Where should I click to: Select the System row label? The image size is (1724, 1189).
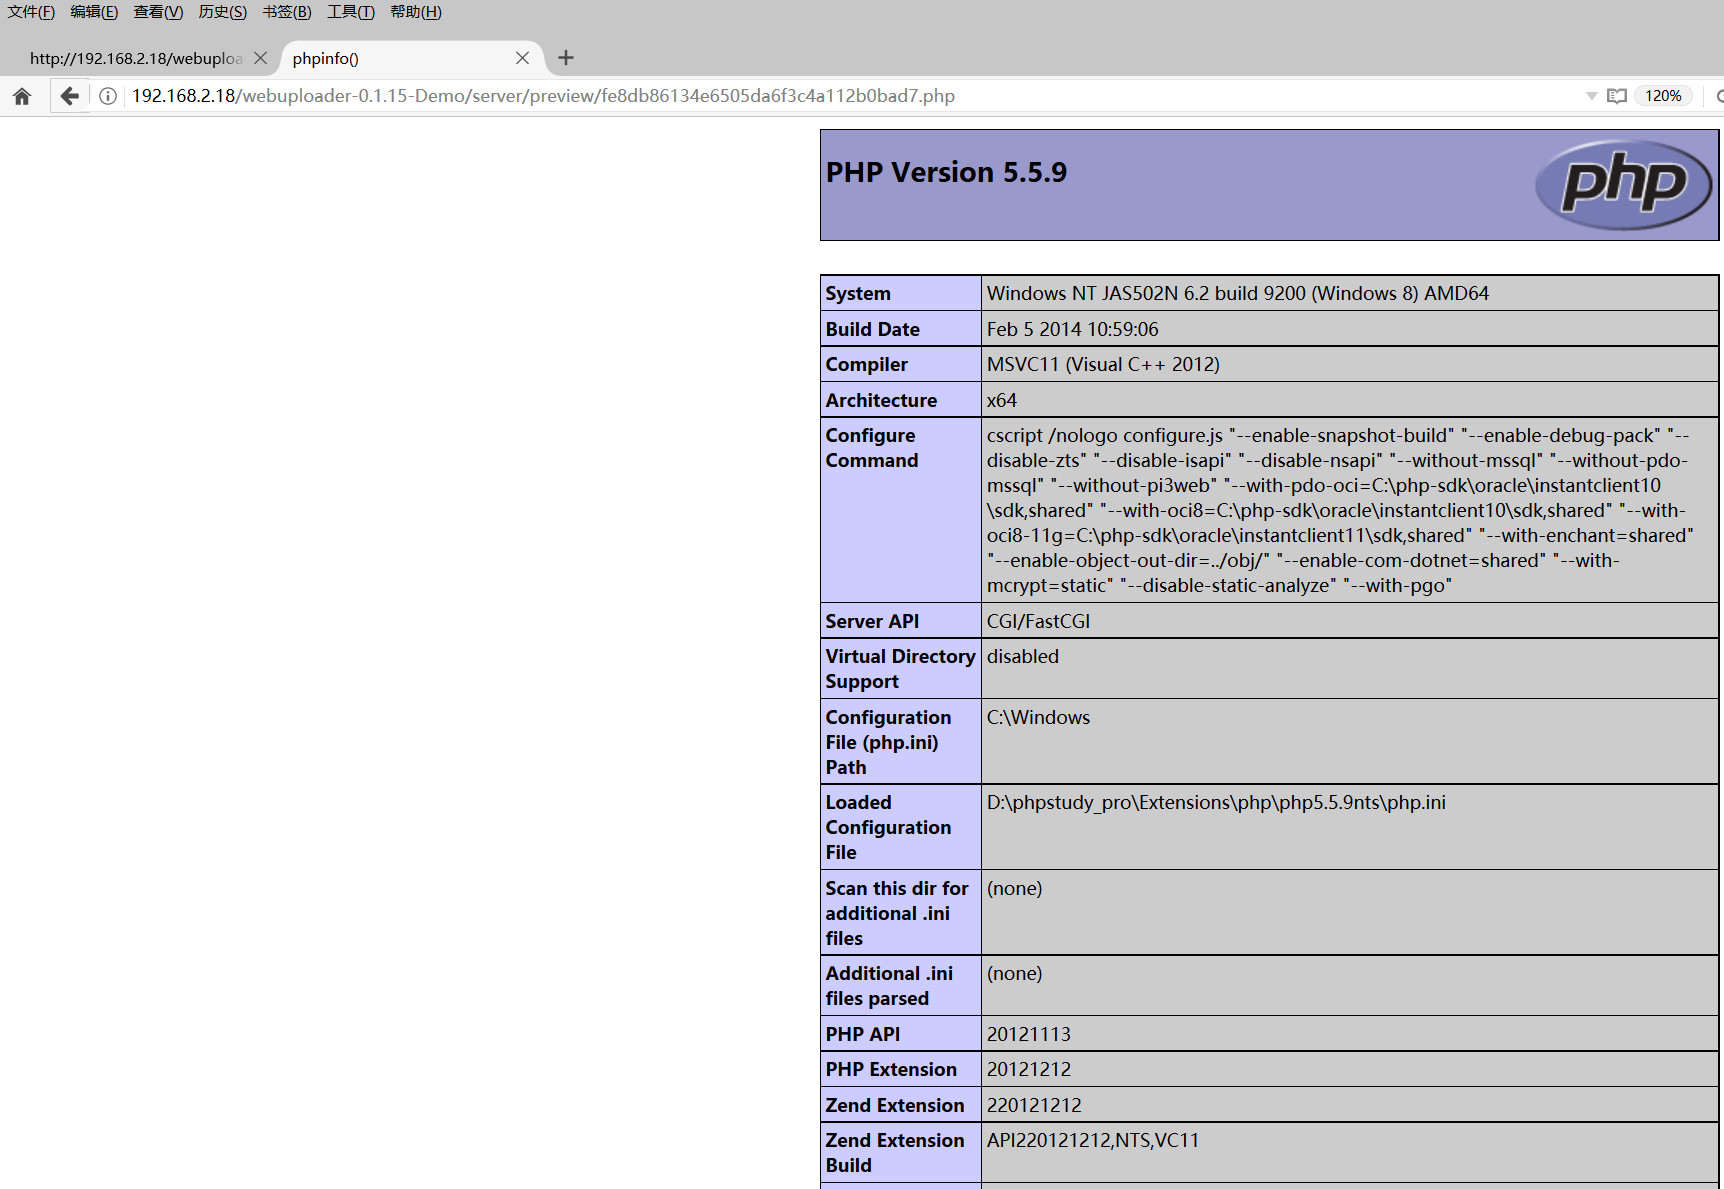pyautogui.click(x=901, y=293)
